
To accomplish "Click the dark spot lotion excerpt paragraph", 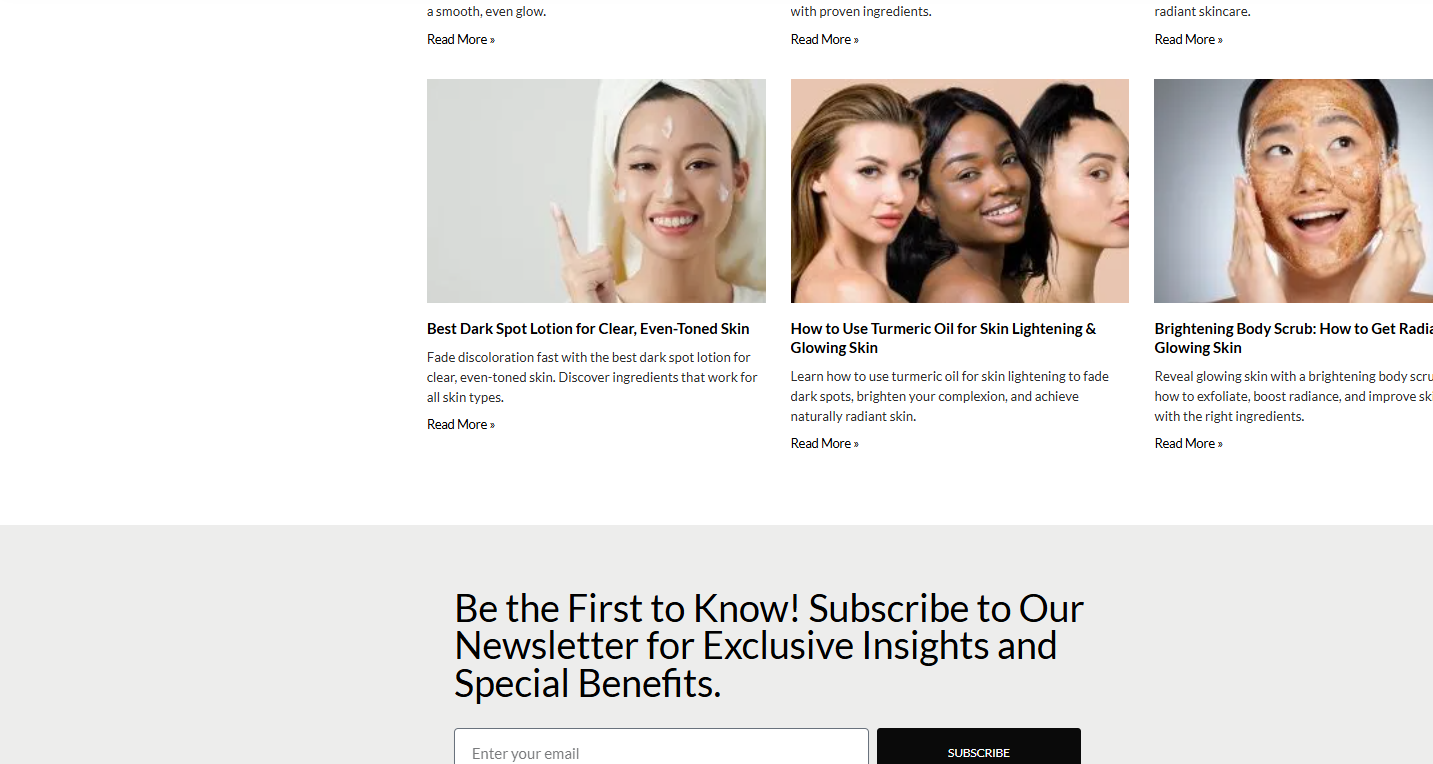I will [592, 377].
